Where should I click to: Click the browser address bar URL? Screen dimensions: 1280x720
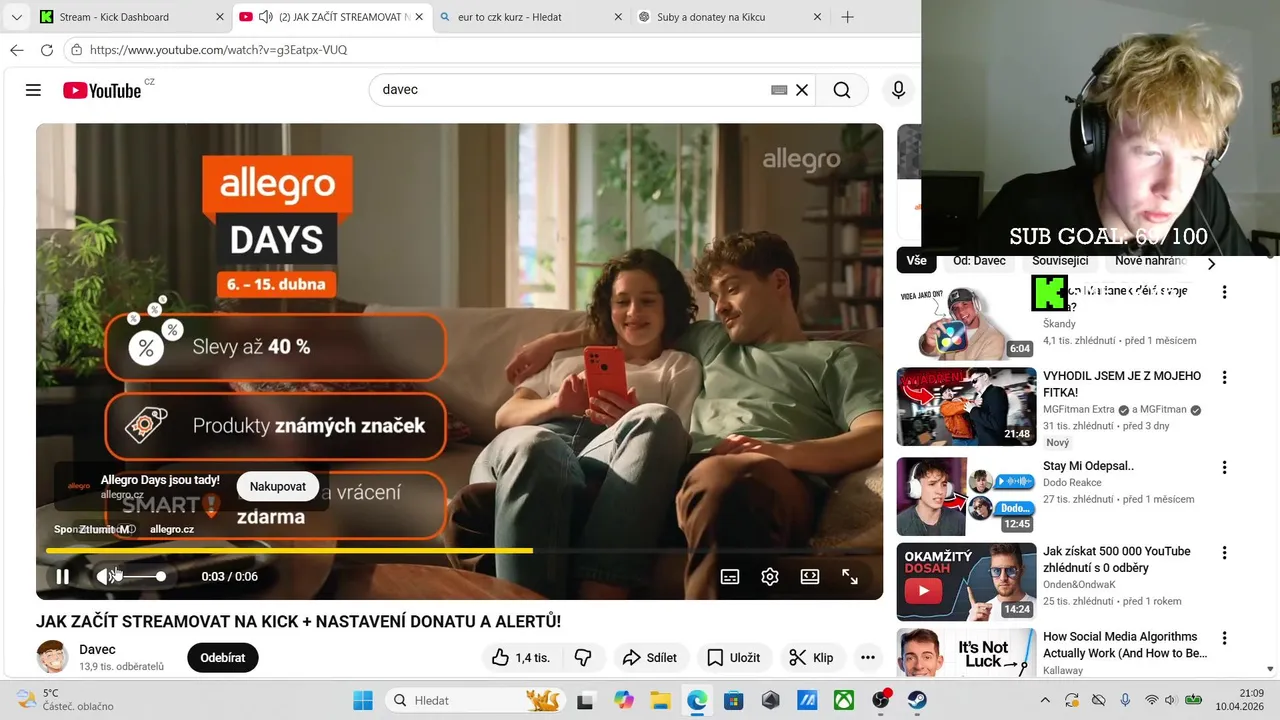point(218,50)
